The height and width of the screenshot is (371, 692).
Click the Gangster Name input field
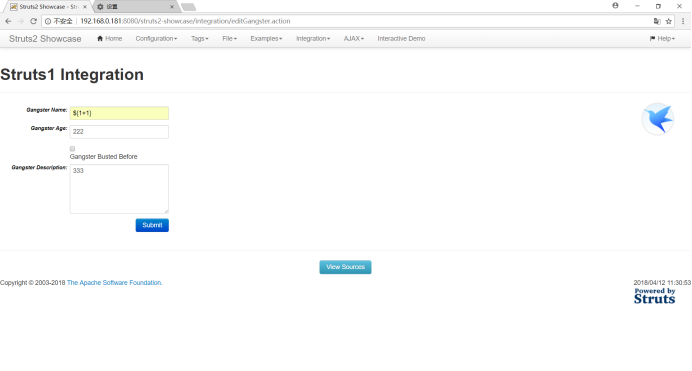[x=119, y=113]
